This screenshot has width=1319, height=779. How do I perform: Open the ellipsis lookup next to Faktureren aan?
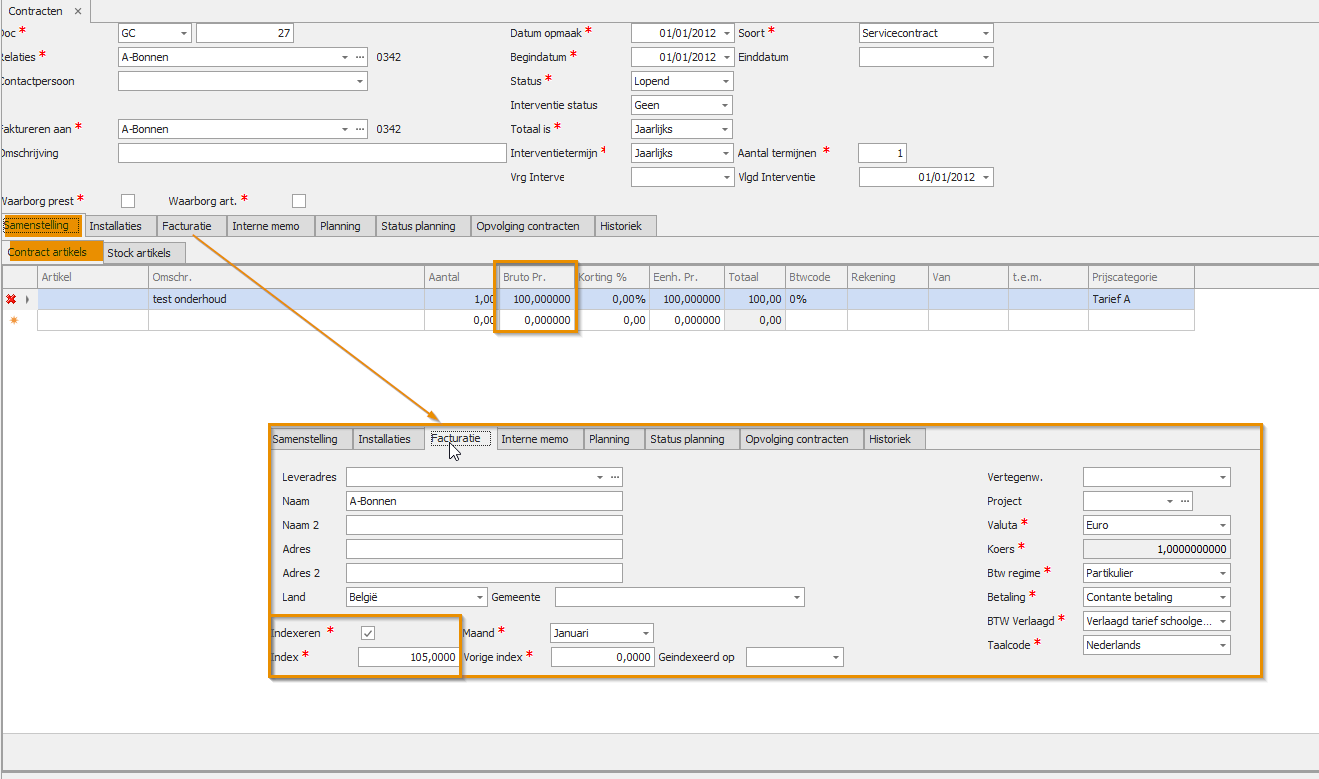click(x=361, y=129)
